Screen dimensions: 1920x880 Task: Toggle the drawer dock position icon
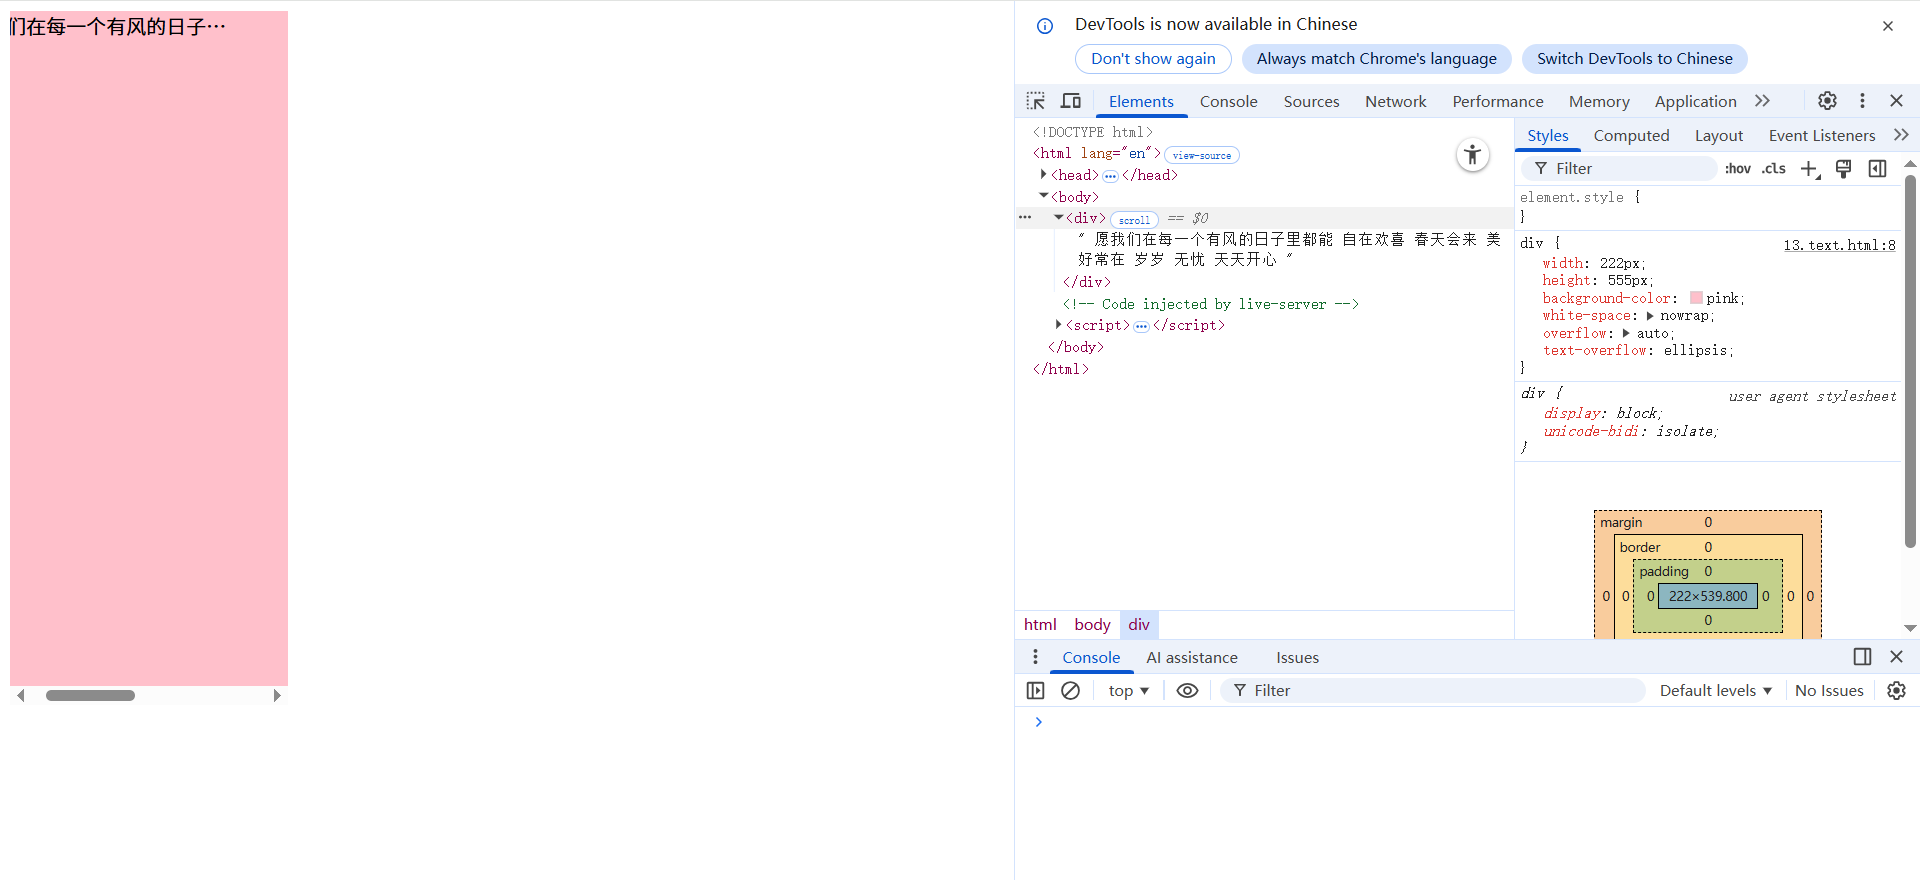pyautogui.click(x=1862, y=657)
